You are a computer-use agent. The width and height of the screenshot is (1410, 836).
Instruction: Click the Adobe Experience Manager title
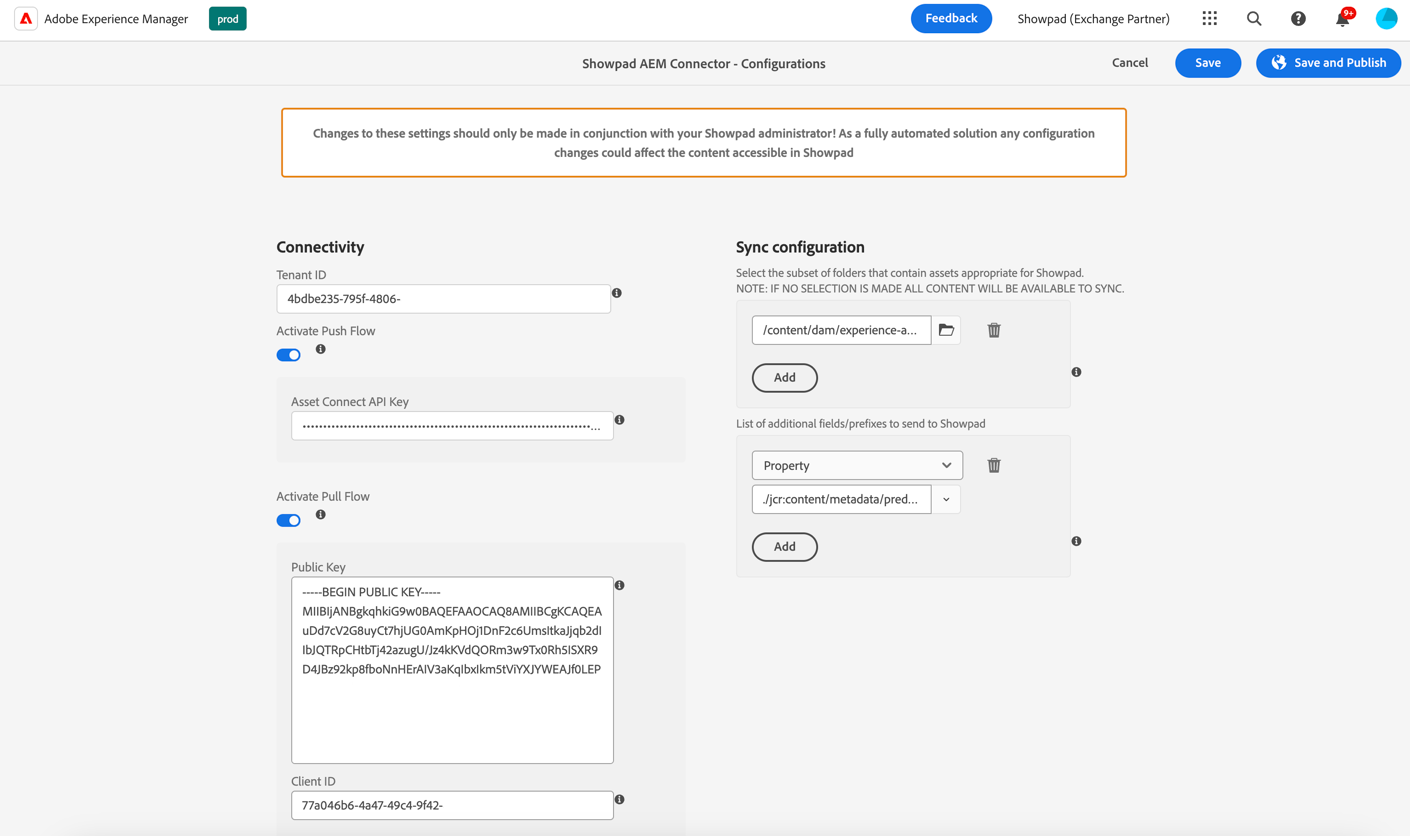(x=116, y=19)
